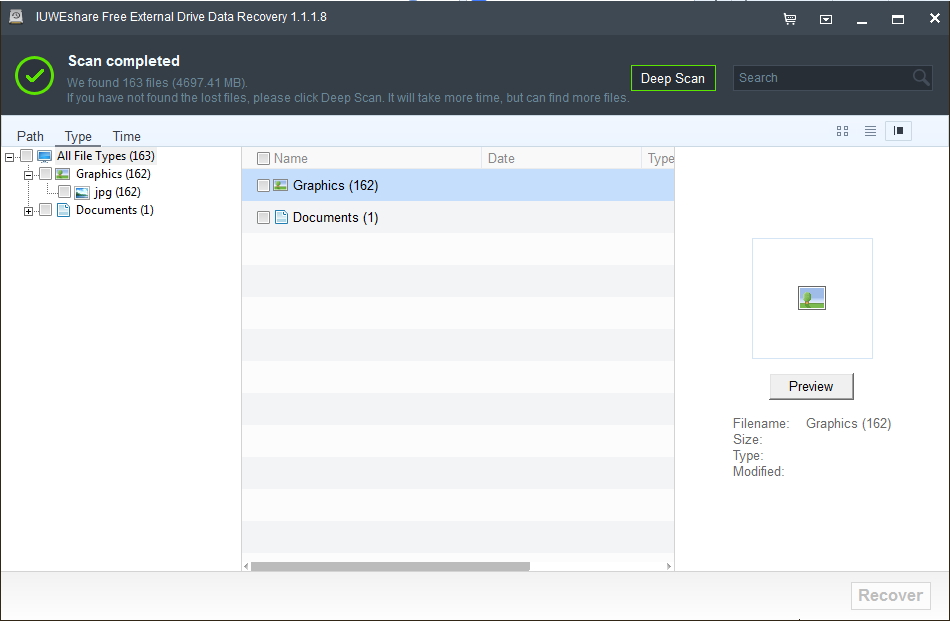
Task: Click the computer icon beside All File Types
Action: tap(45, 156)
